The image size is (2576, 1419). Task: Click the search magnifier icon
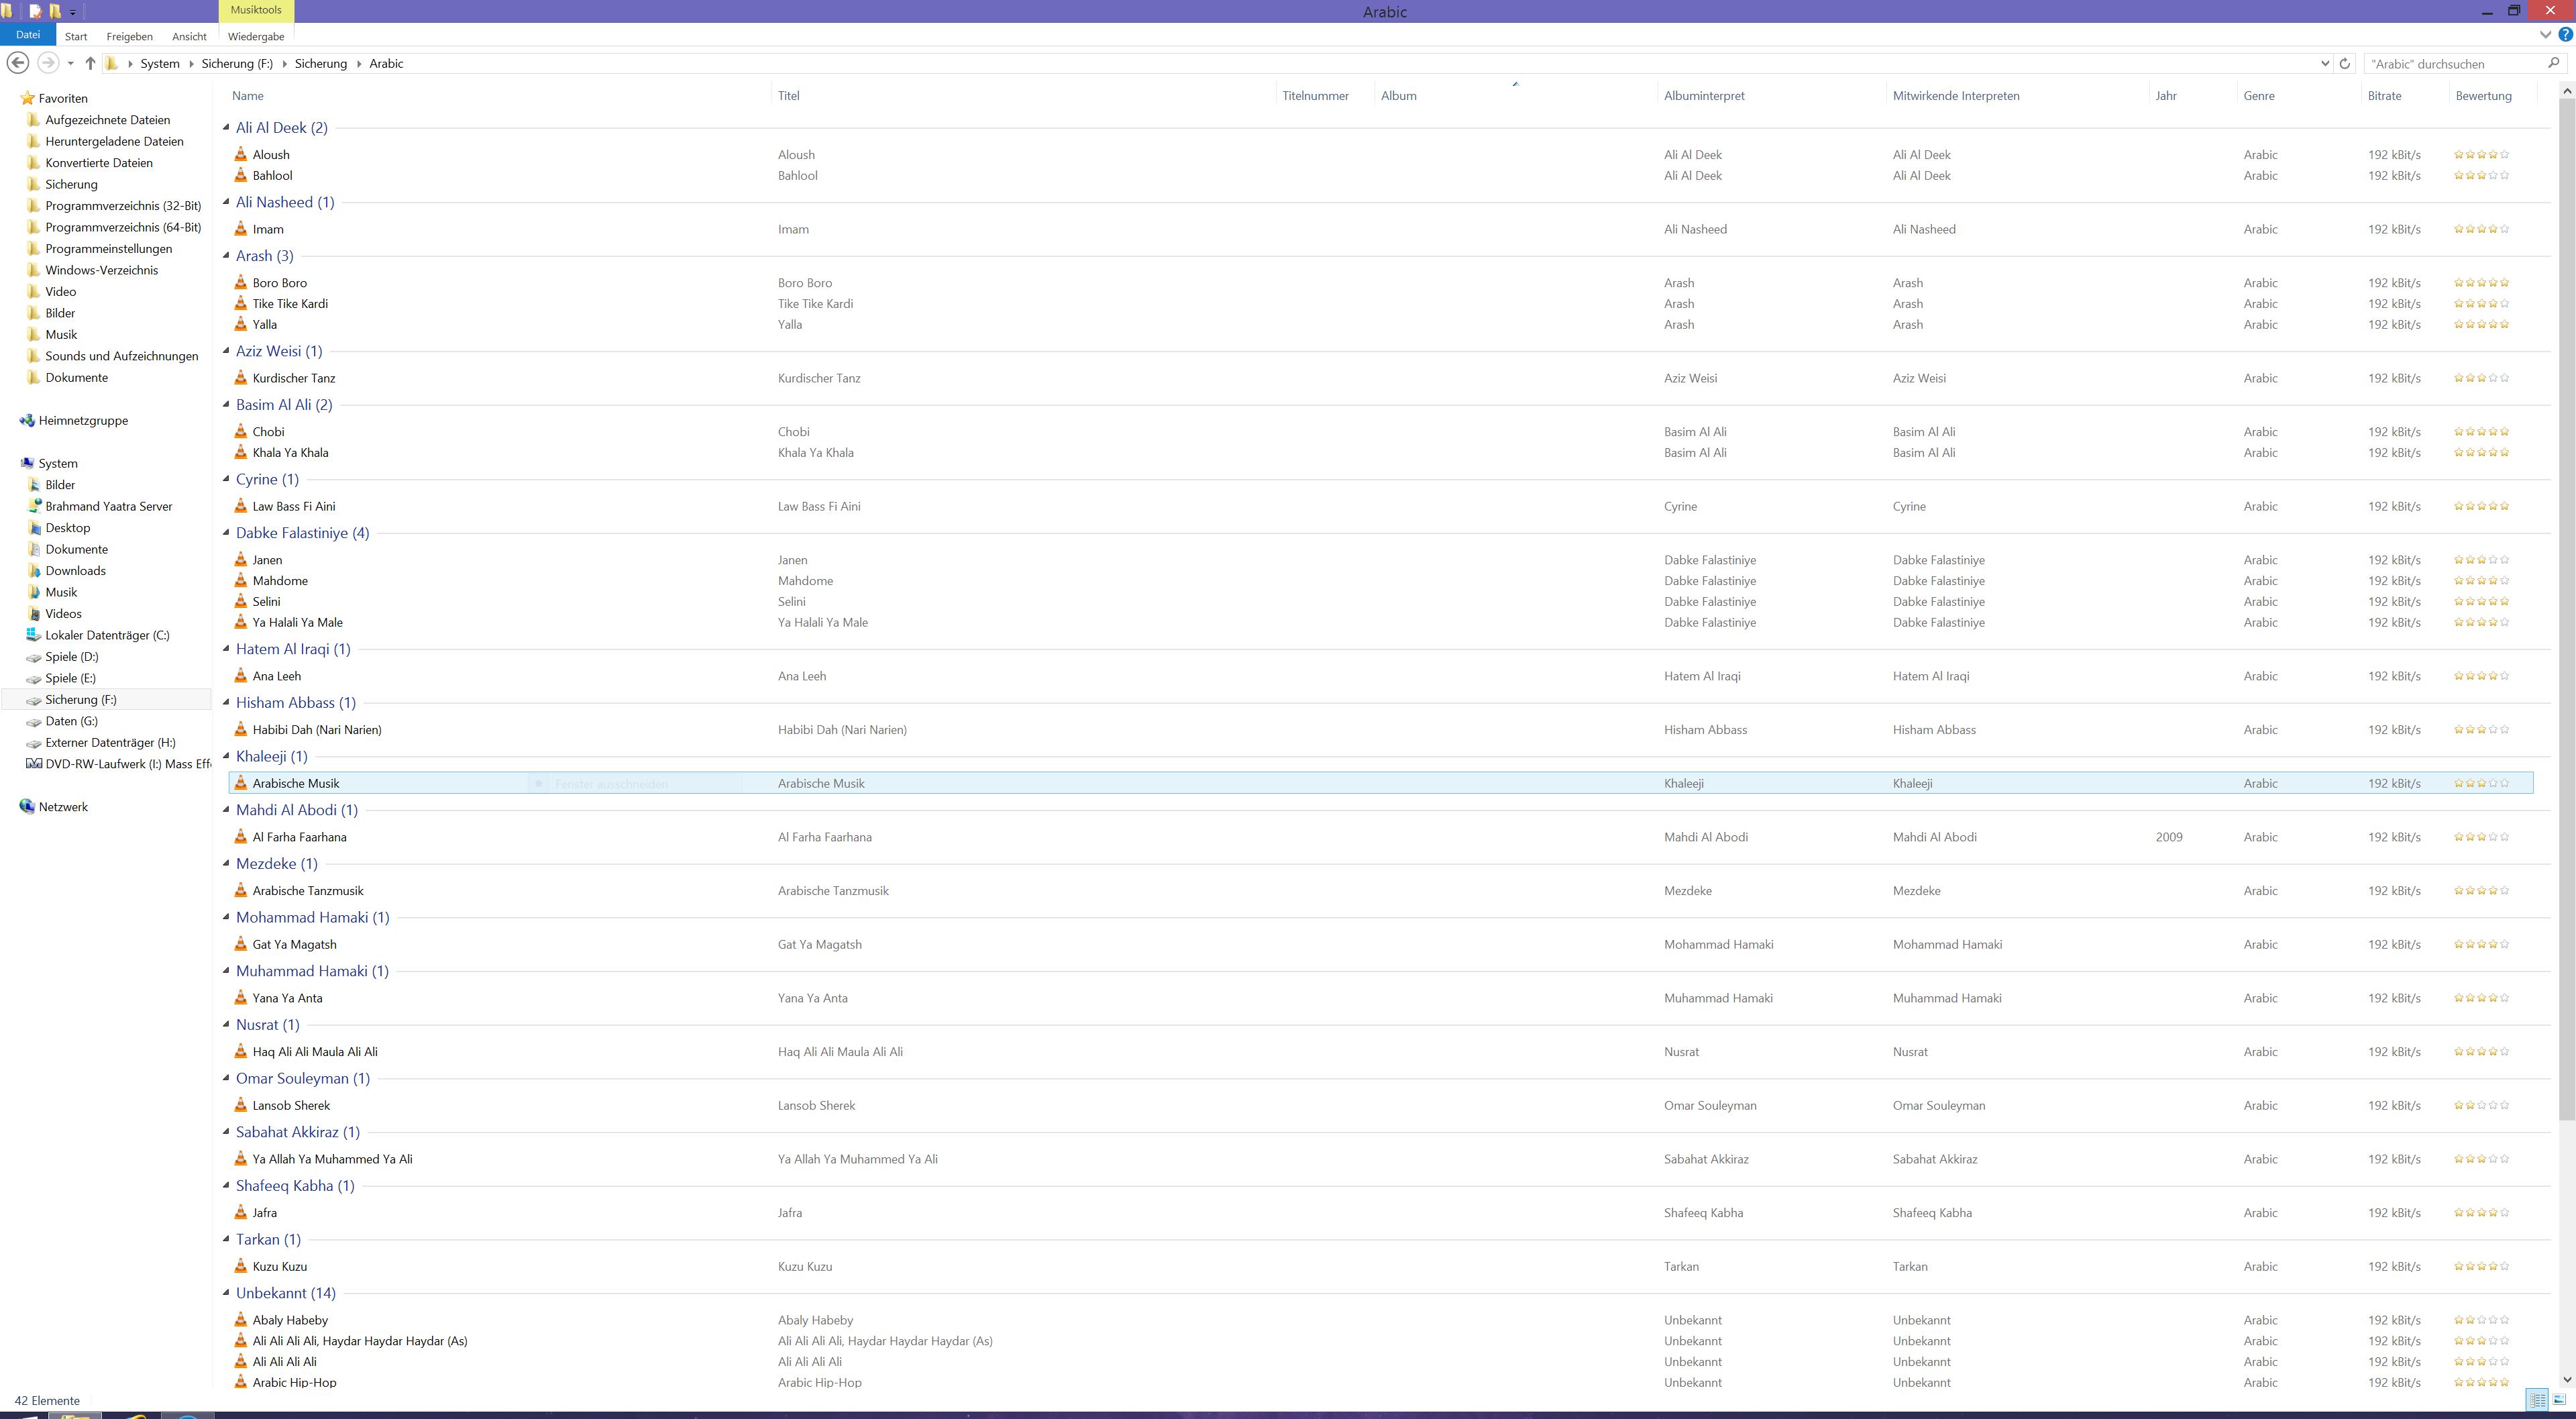(2553, 63)
